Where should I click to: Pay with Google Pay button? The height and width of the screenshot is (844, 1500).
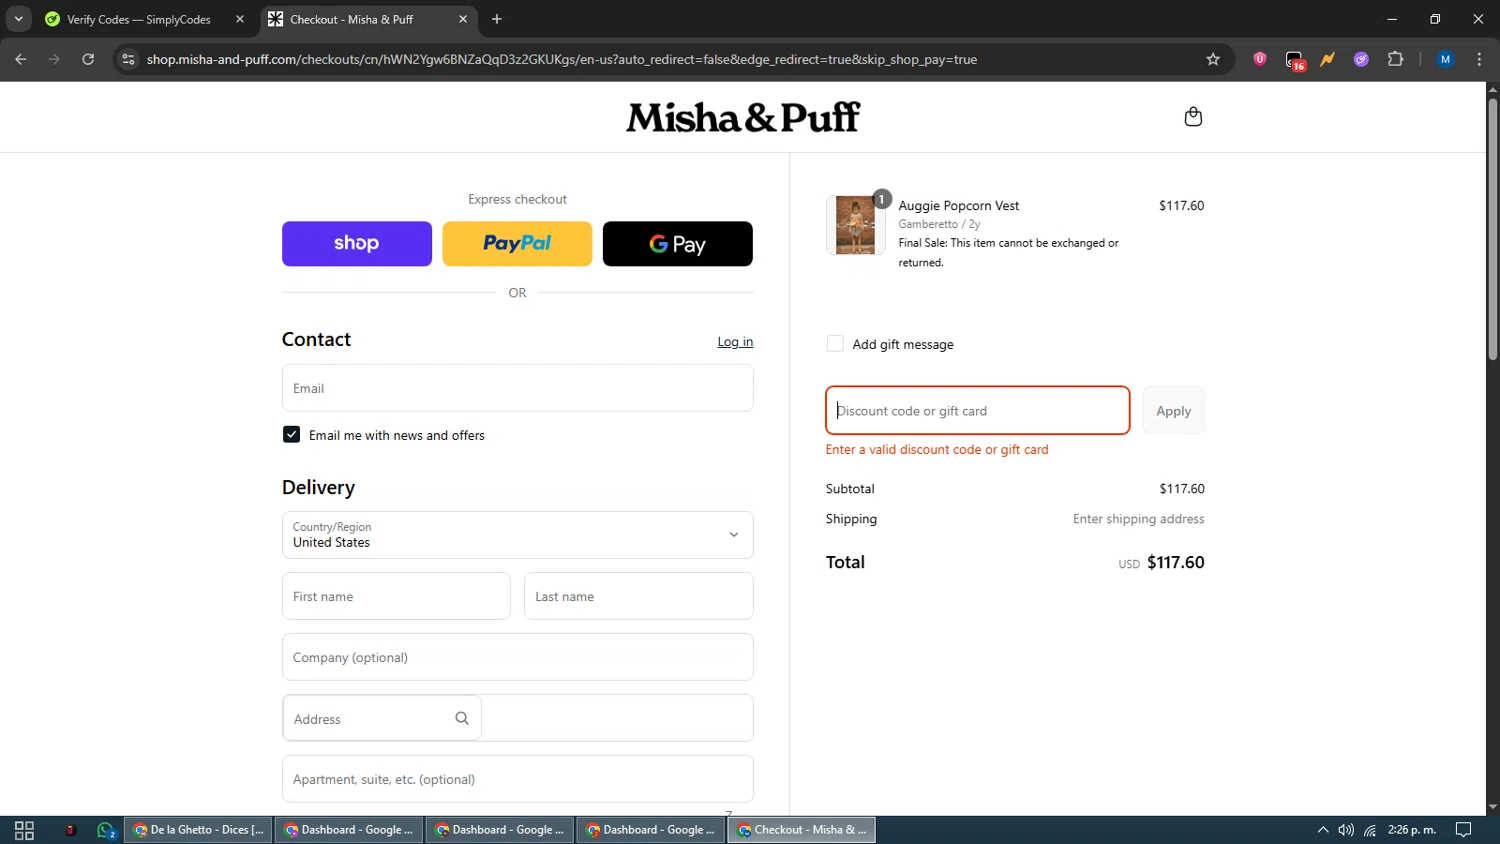point(678,244)
